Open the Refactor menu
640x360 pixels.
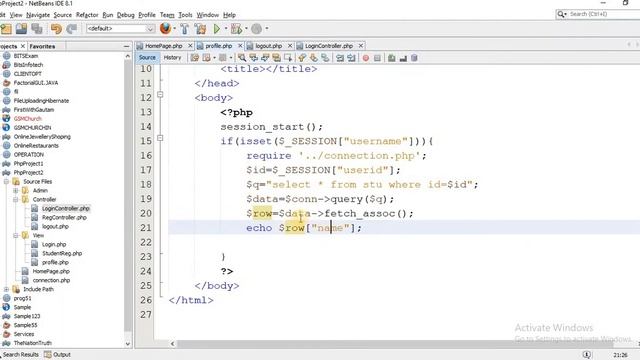point(87,15)
